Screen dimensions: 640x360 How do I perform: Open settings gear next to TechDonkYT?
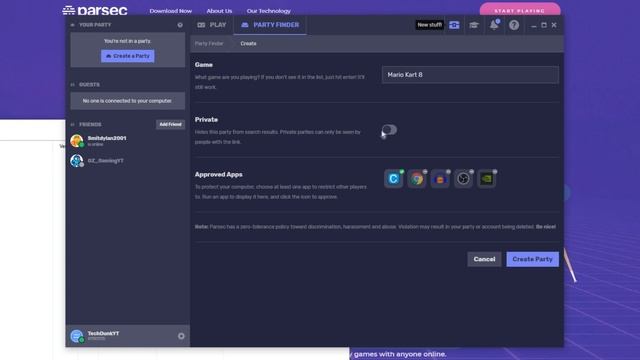click(x=181, y=336)
